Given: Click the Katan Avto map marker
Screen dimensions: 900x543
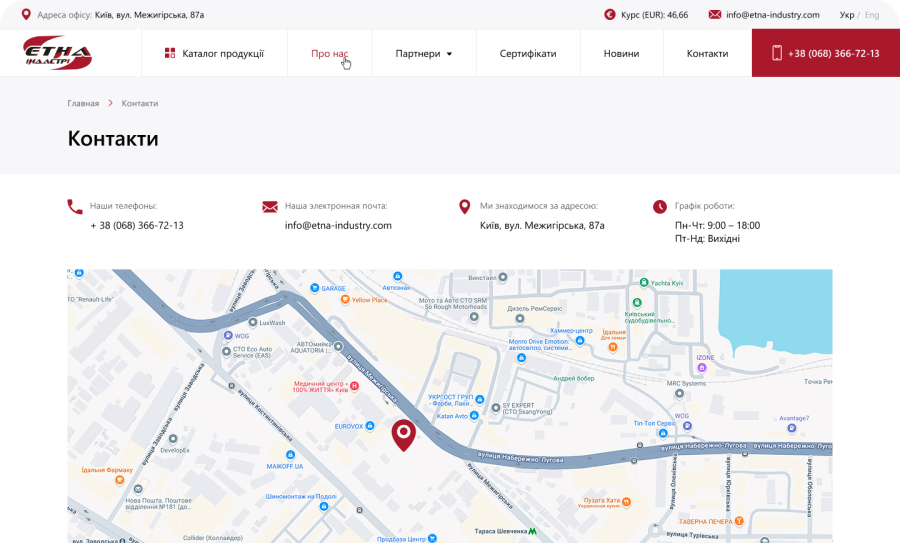Looking at the screenshot, I should coord(474,416).
